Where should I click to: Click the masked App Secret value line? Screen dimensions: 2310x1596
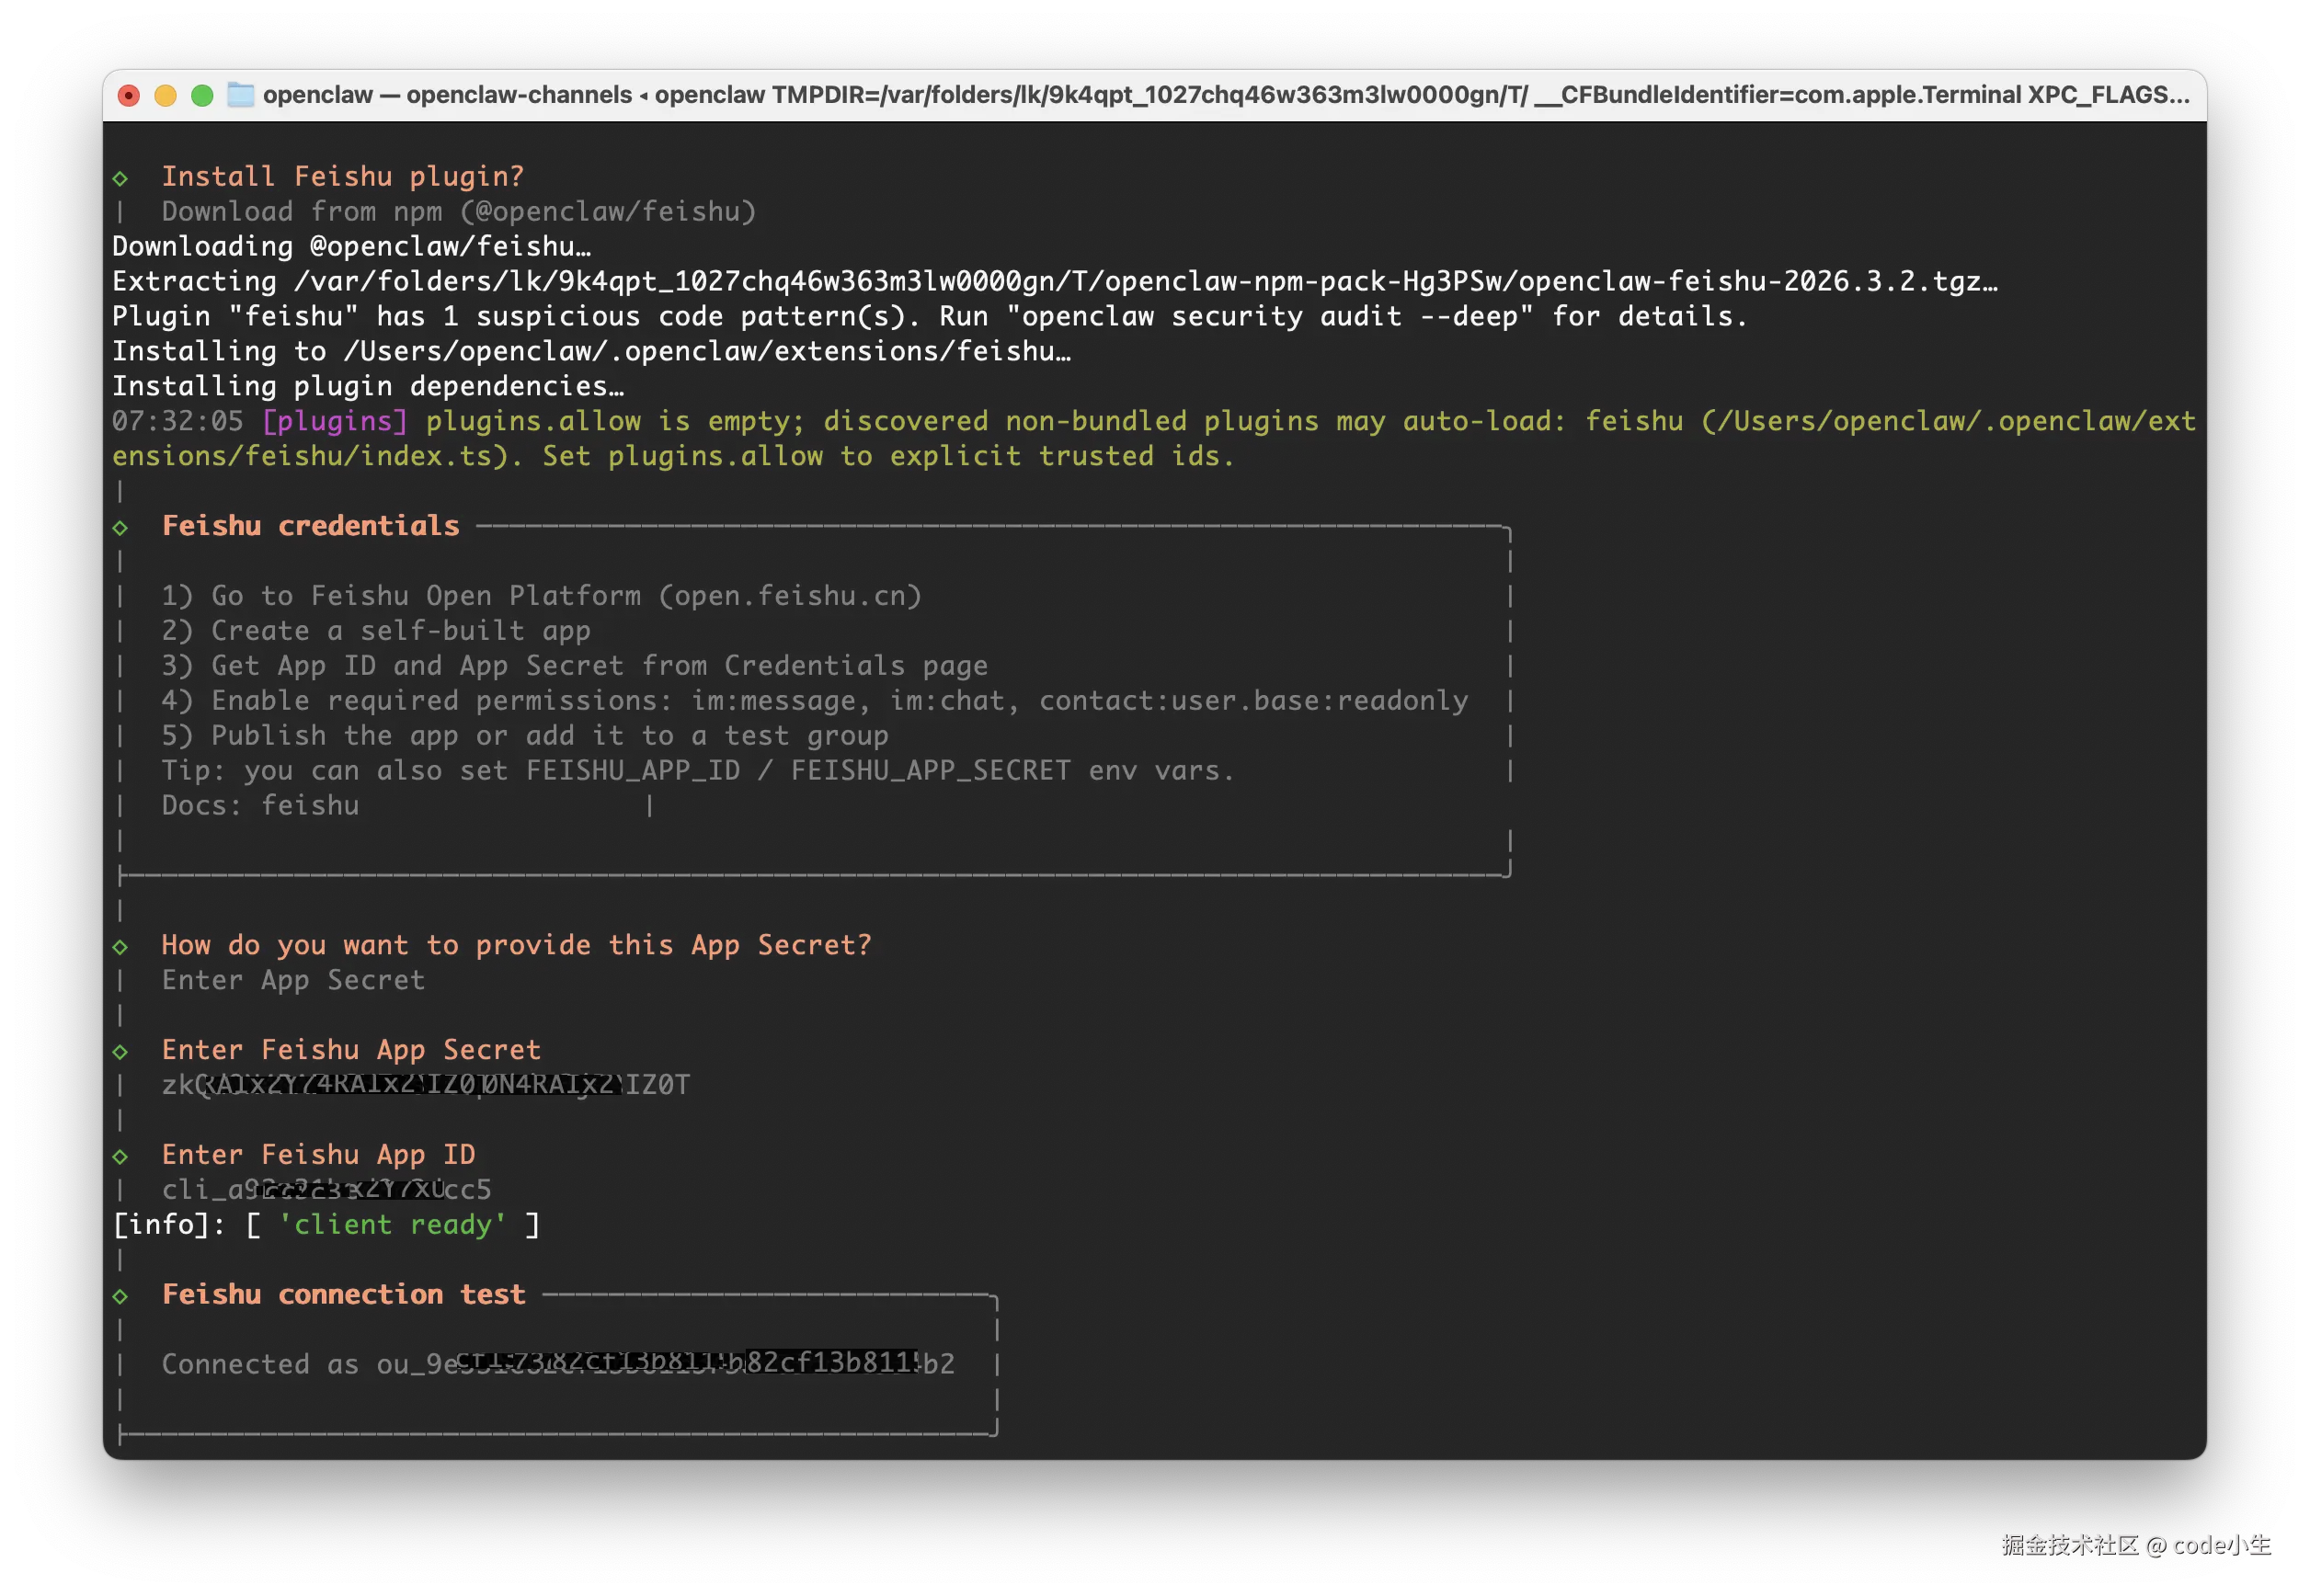tap(425, 1085)
